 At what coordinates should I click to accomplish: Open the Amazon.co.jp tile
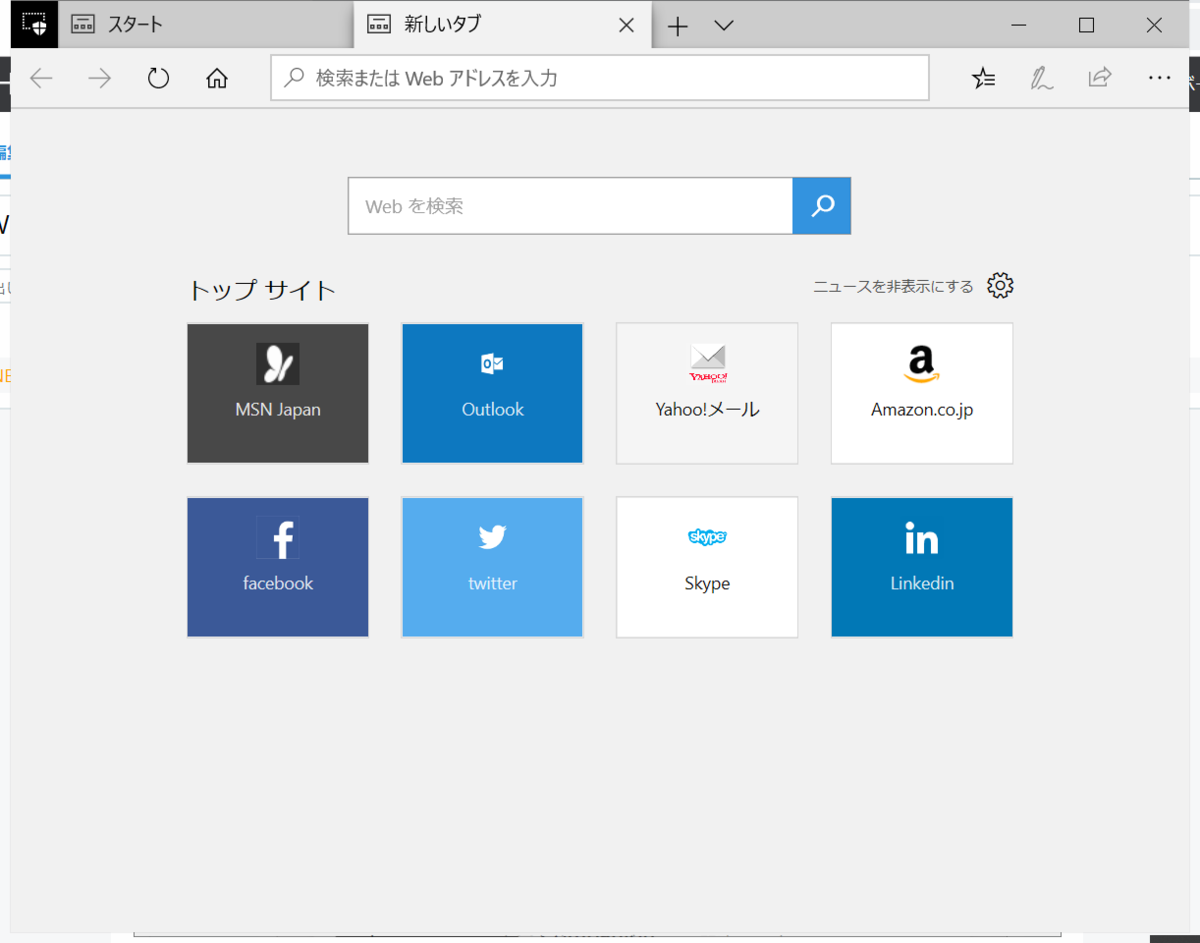(922, 393)
